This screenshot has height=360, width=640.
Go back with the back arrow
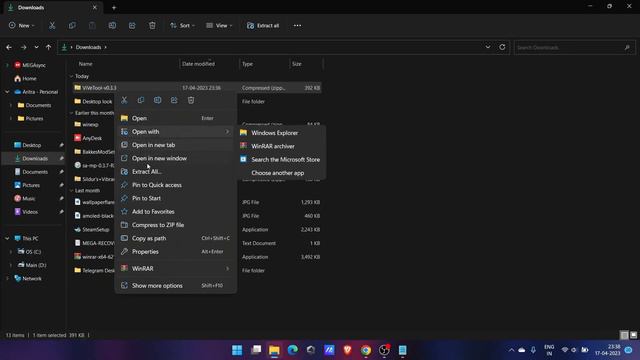9,47
